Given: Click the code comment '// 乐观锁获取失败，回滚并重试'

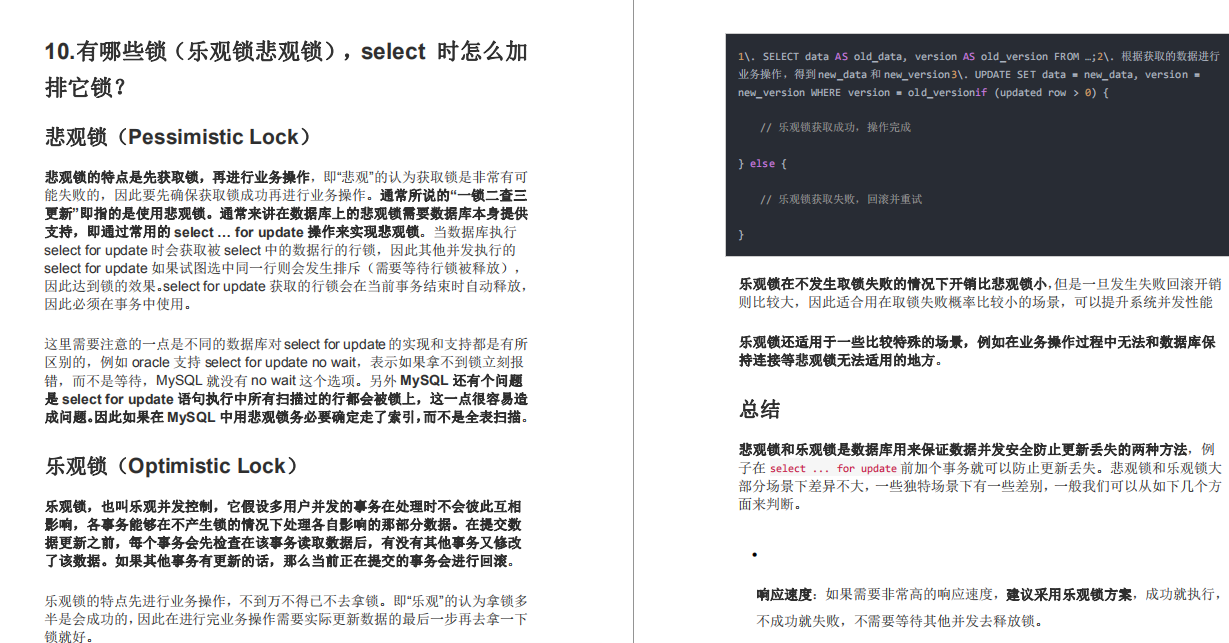Looking at the screenshot, I should 841,199.
